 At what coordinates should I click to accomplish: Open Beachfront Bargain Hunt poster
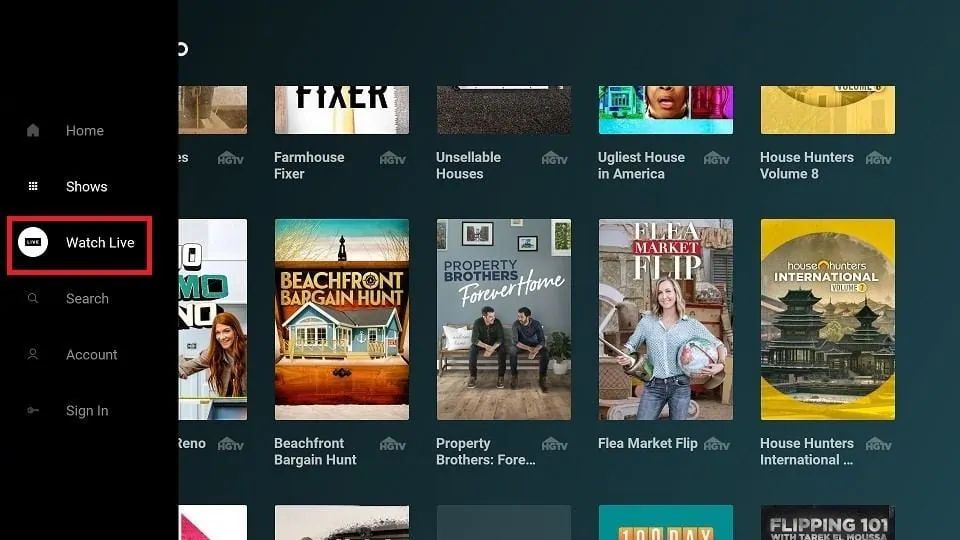tap(342, 319)
